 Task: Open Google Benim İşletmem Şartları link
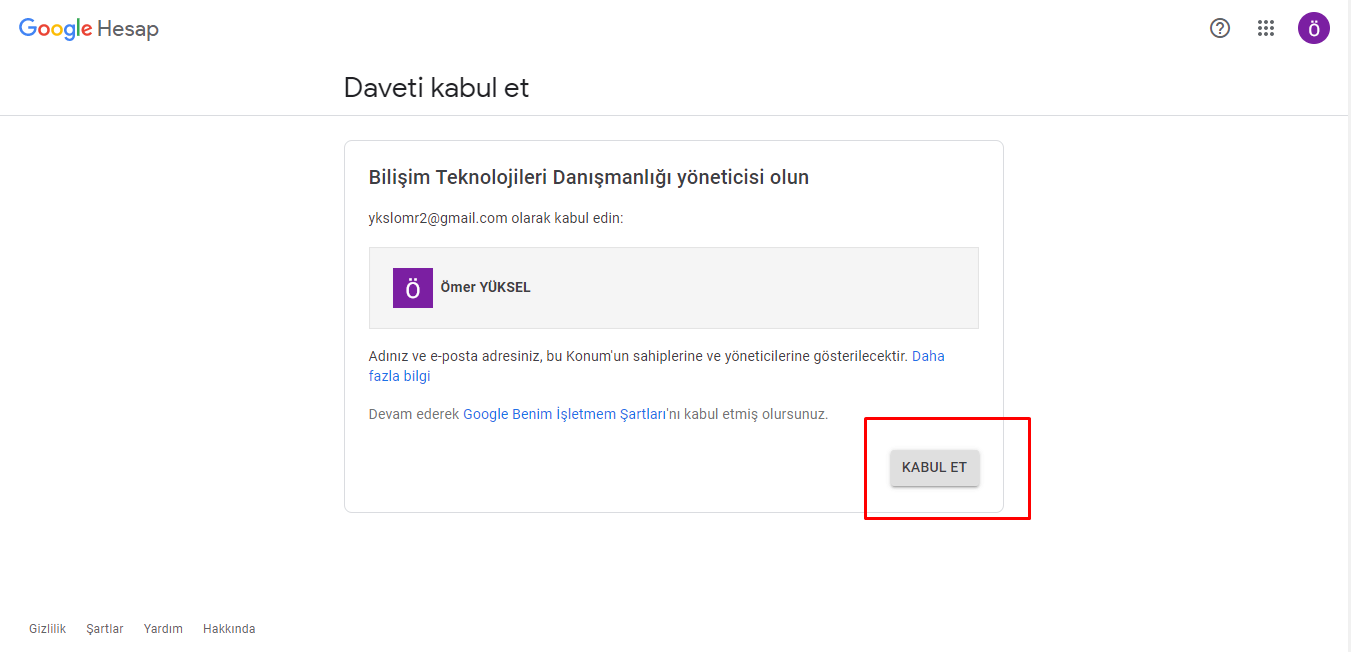564,414
